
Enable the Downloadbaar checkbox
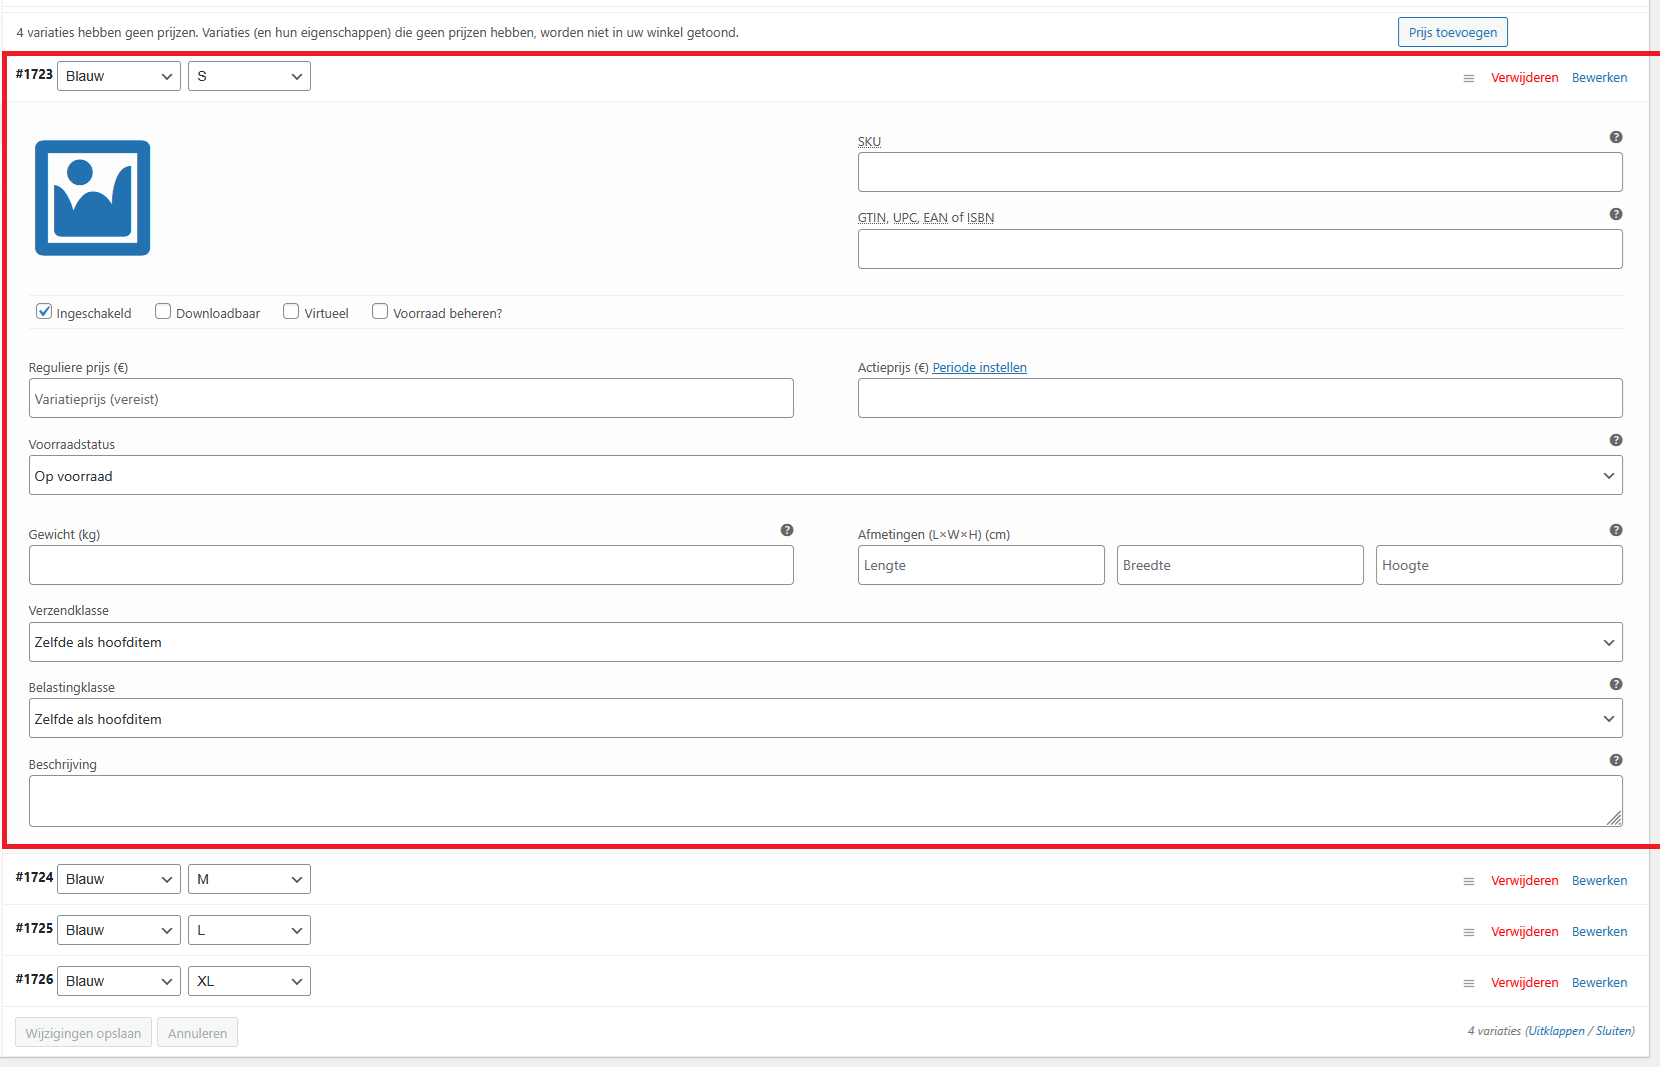pyautogui.click(x=163, y=311)
